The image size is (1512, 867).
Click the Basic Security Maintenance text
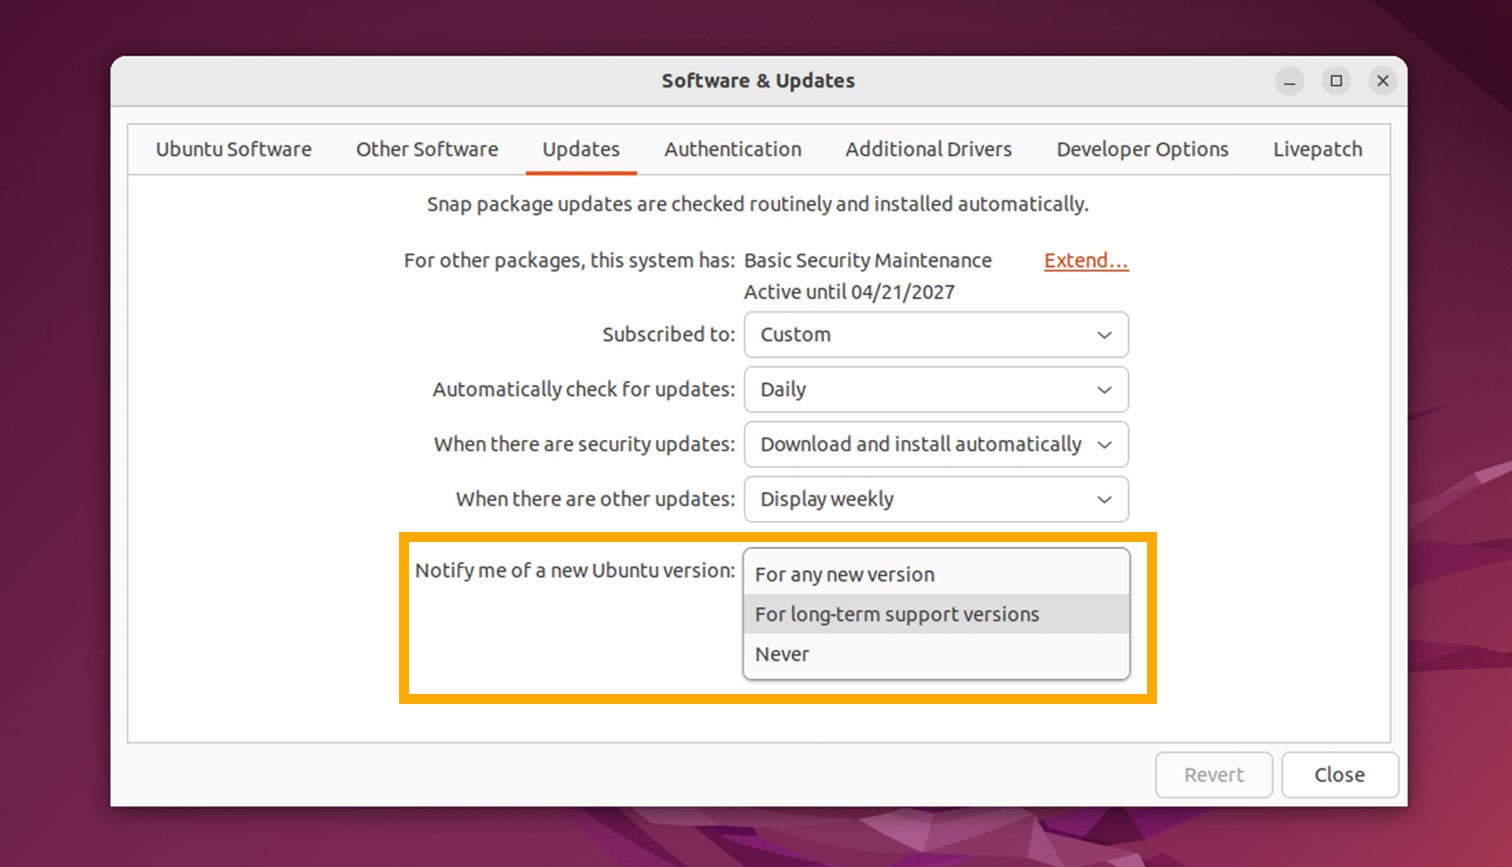point(868,261)
